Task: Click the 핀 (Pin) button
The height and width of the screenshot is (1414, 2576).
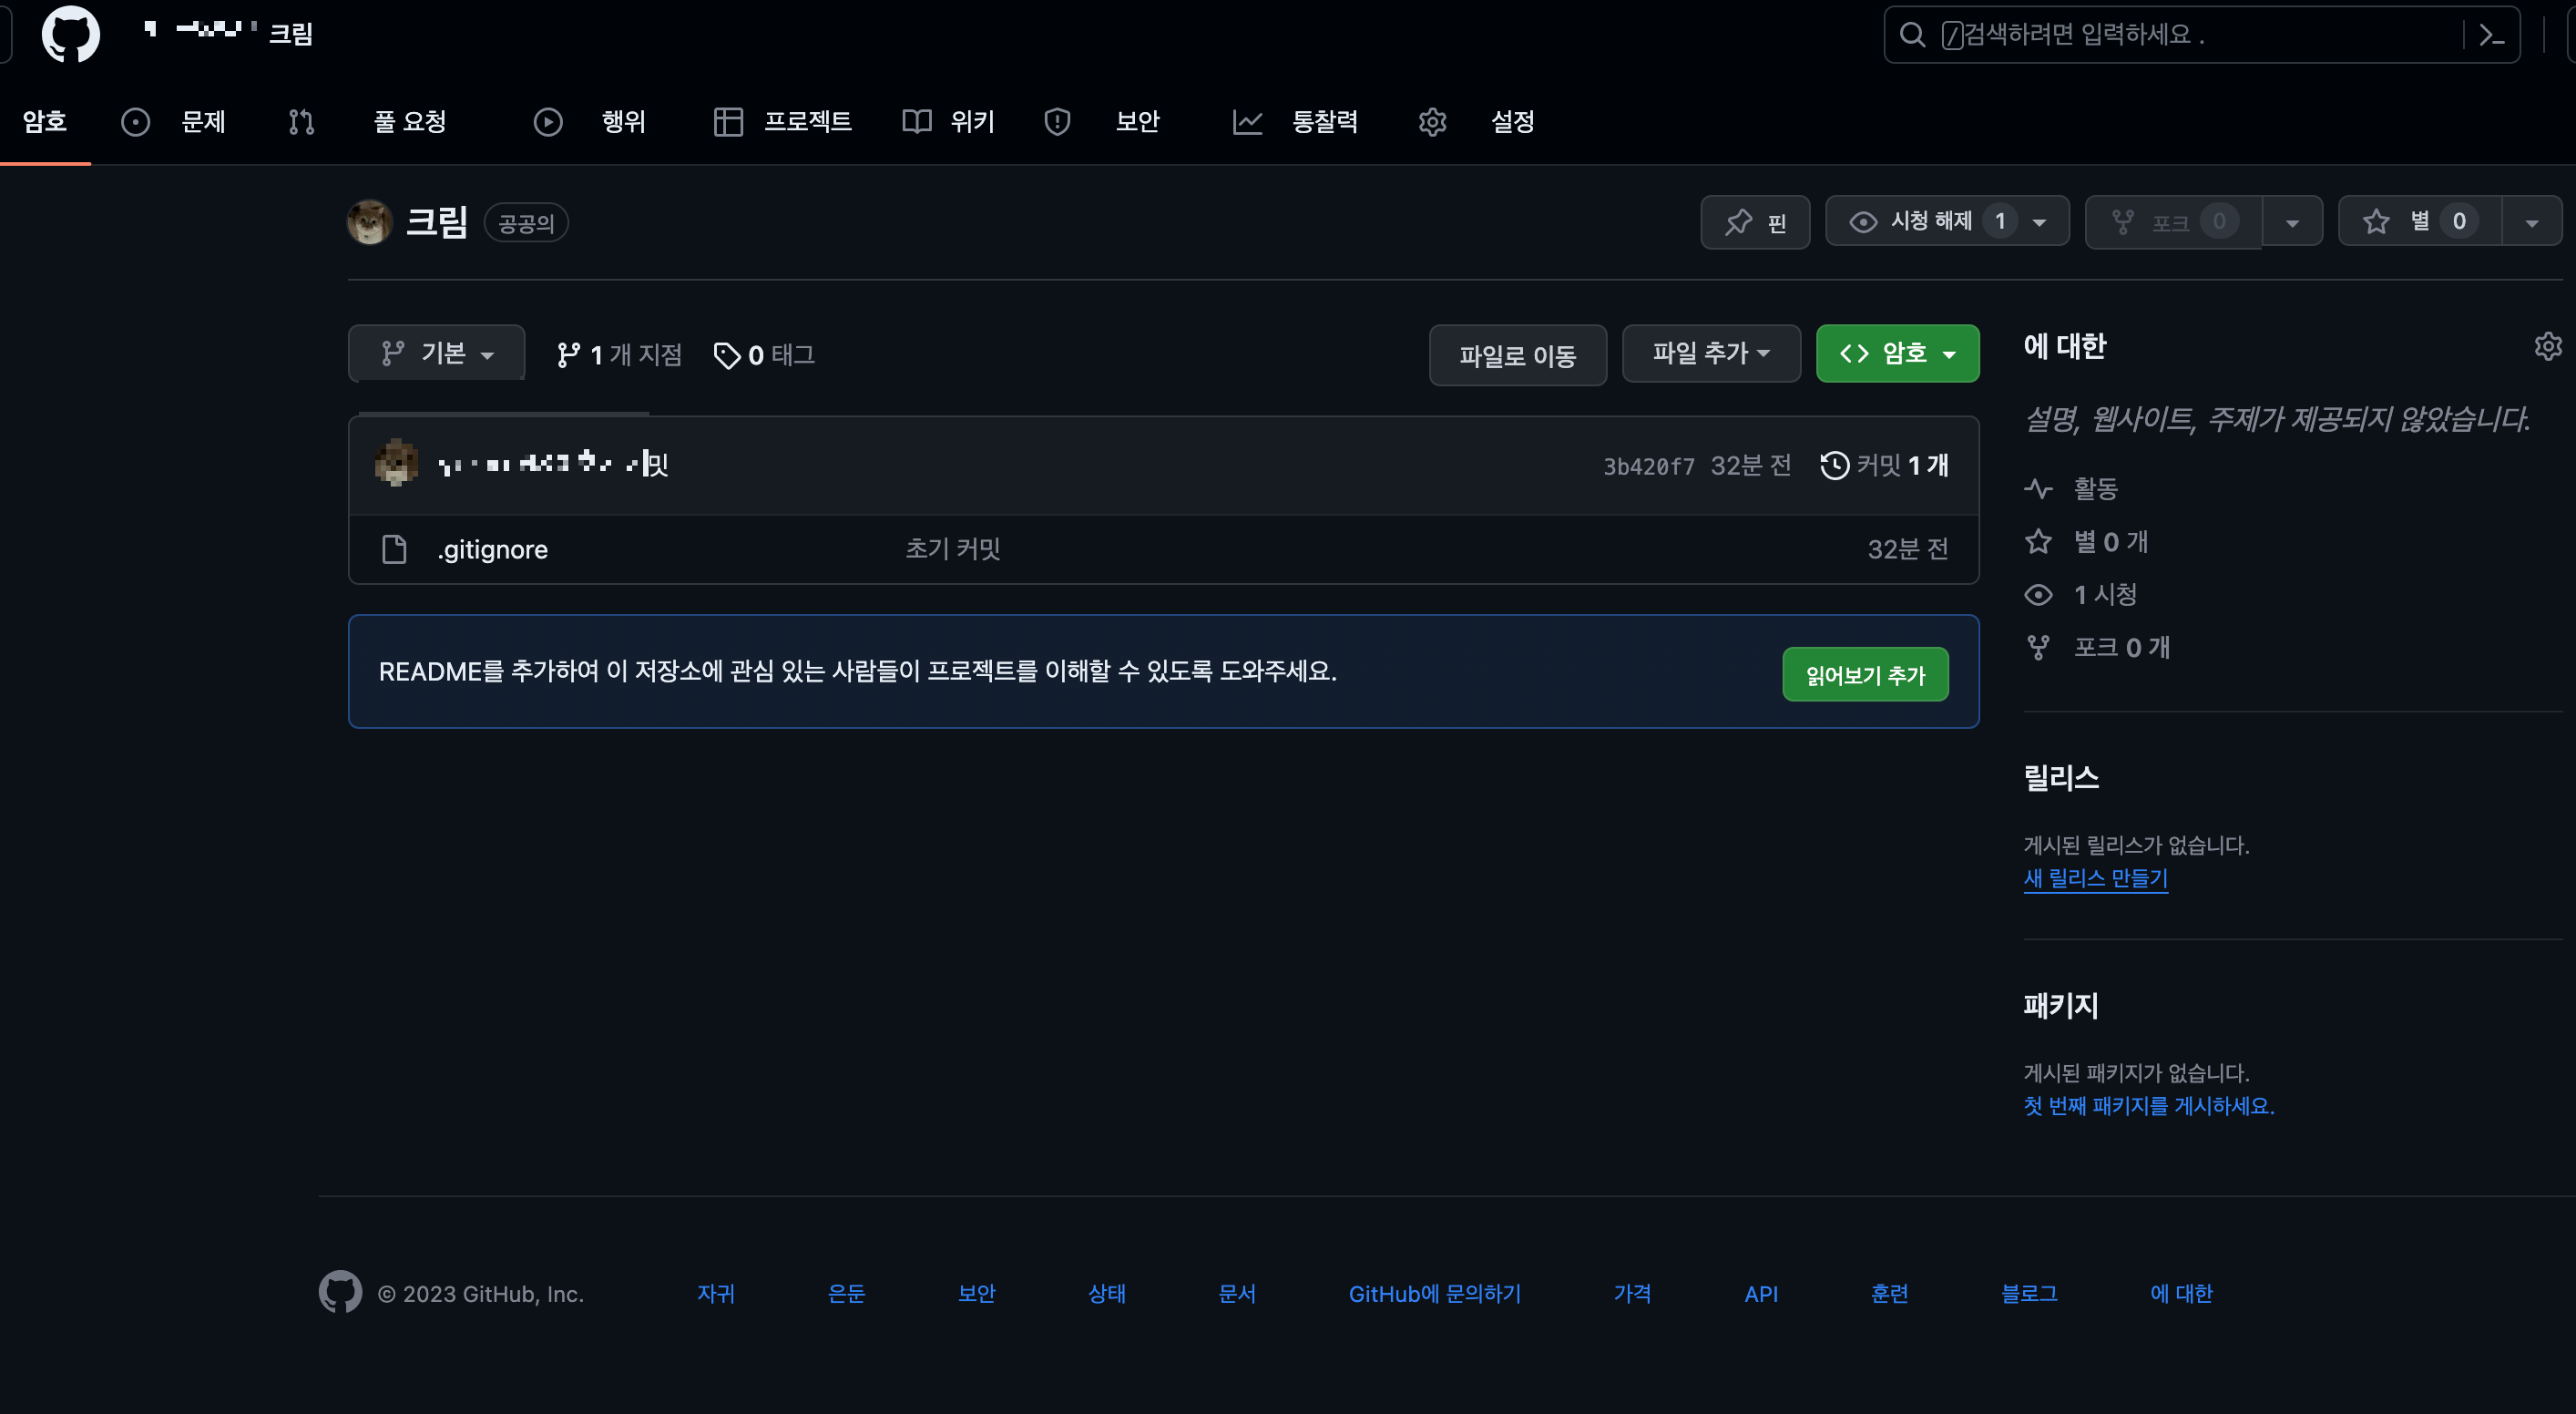Action: pos(1755,222)
